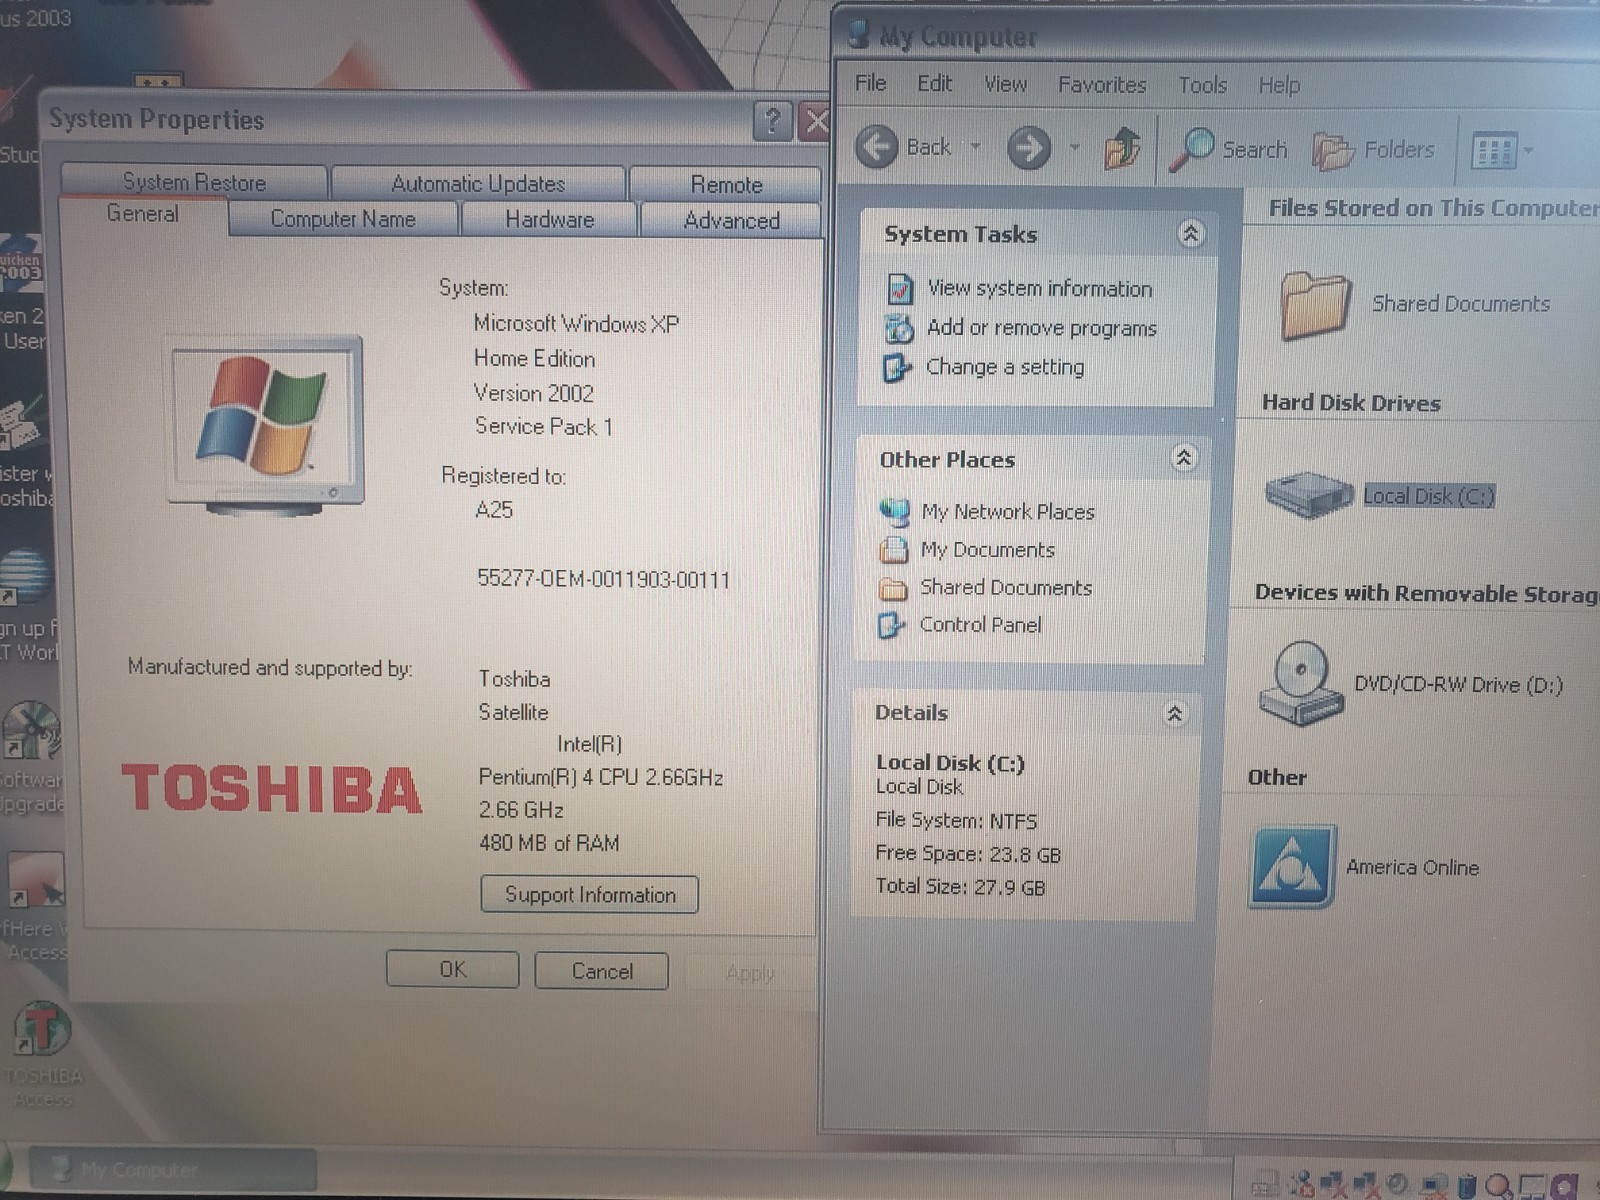Open the File menu in My Computer
The image size is (1600, 1200).
pyautogui.click(x=870, y=83)
